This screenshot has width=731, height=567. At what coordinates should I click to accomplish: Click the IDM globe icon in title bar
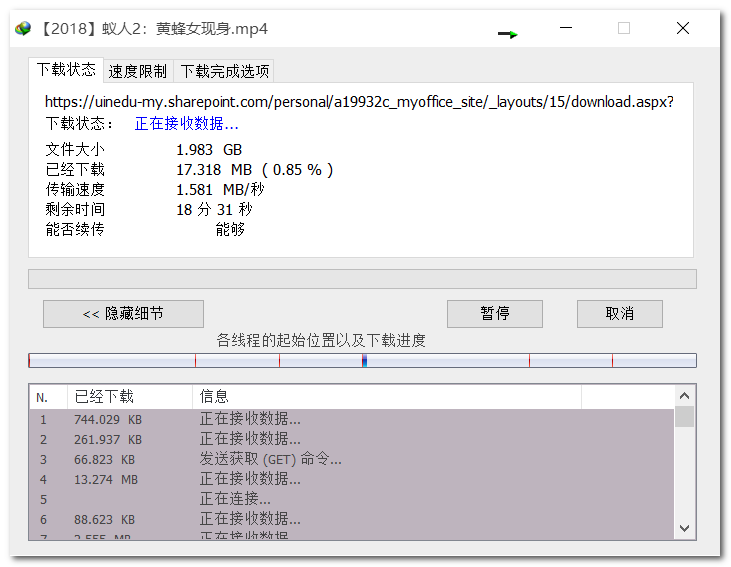pos(22,28)
